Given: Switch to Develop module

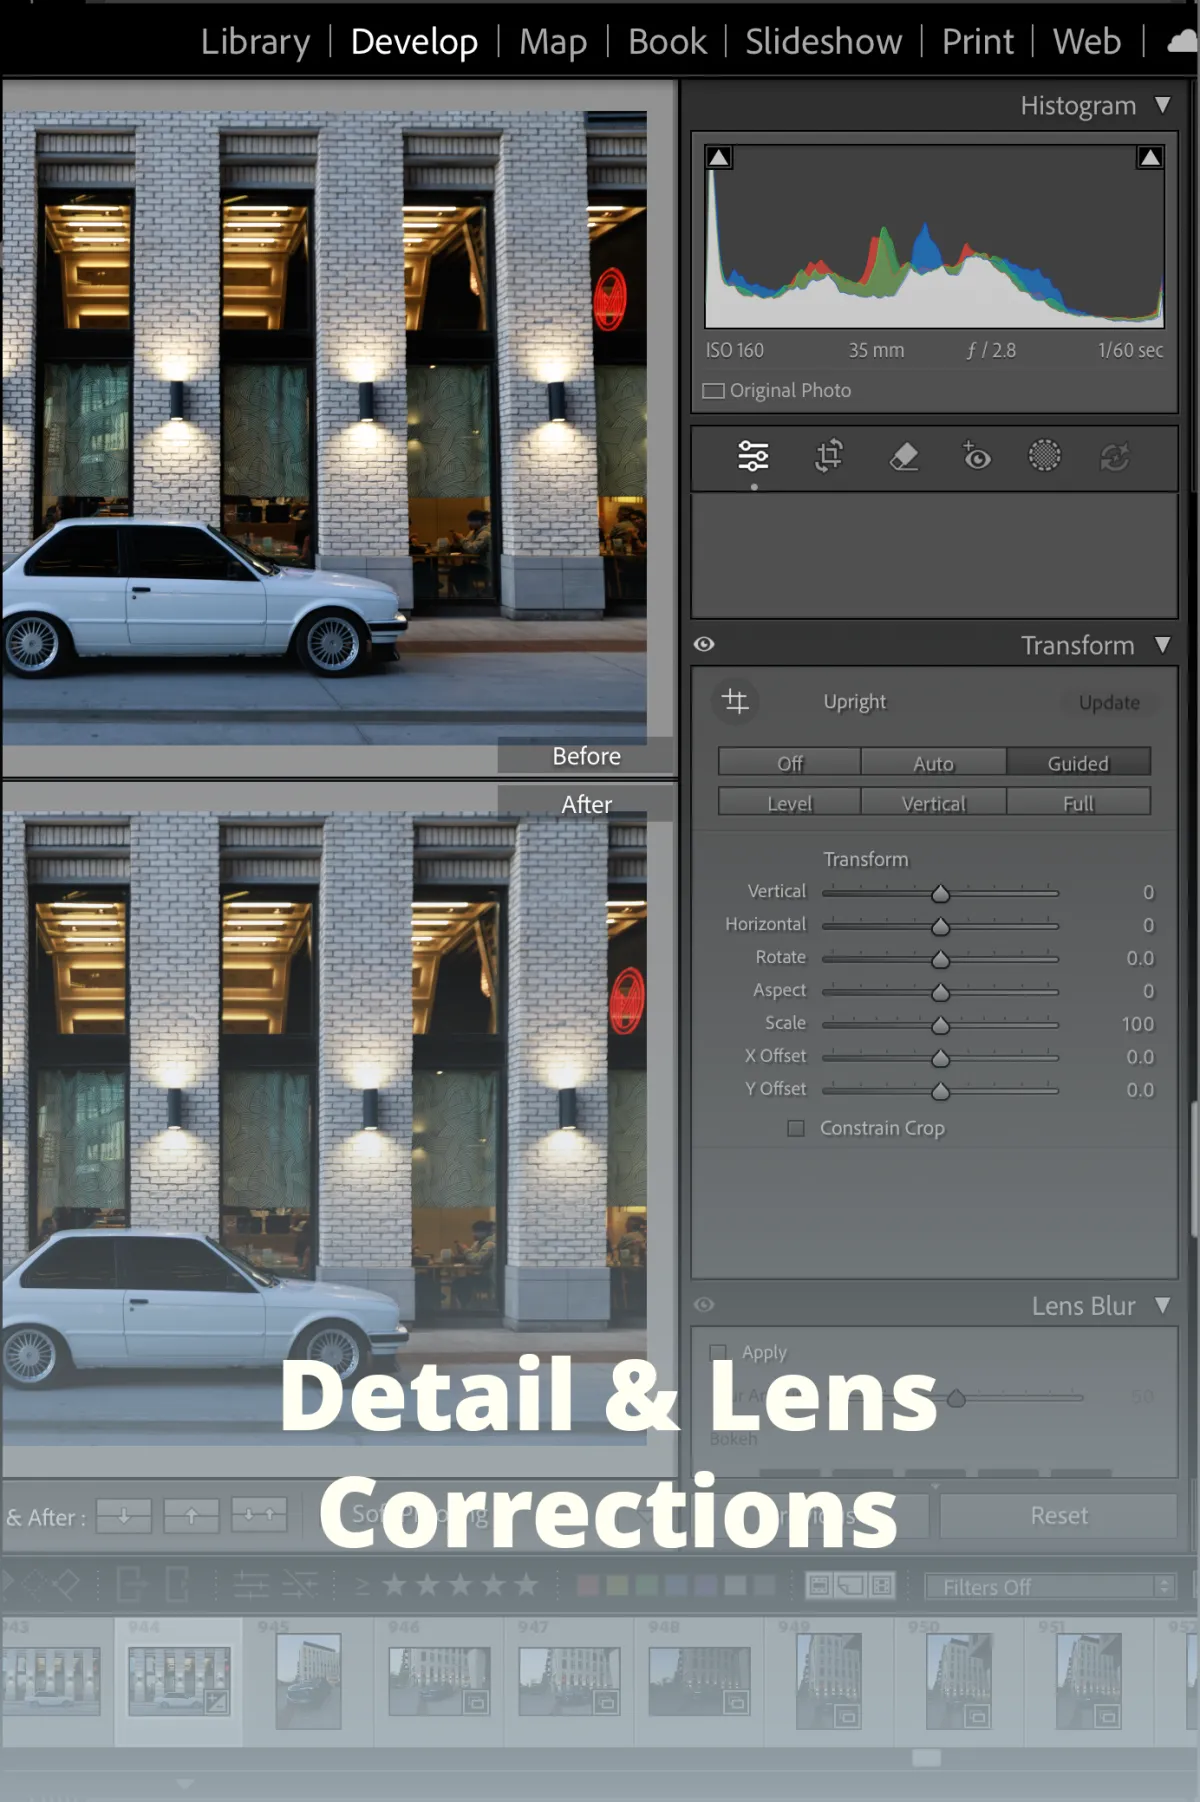Looking at the screenshot, I should (x=414, y=41).
